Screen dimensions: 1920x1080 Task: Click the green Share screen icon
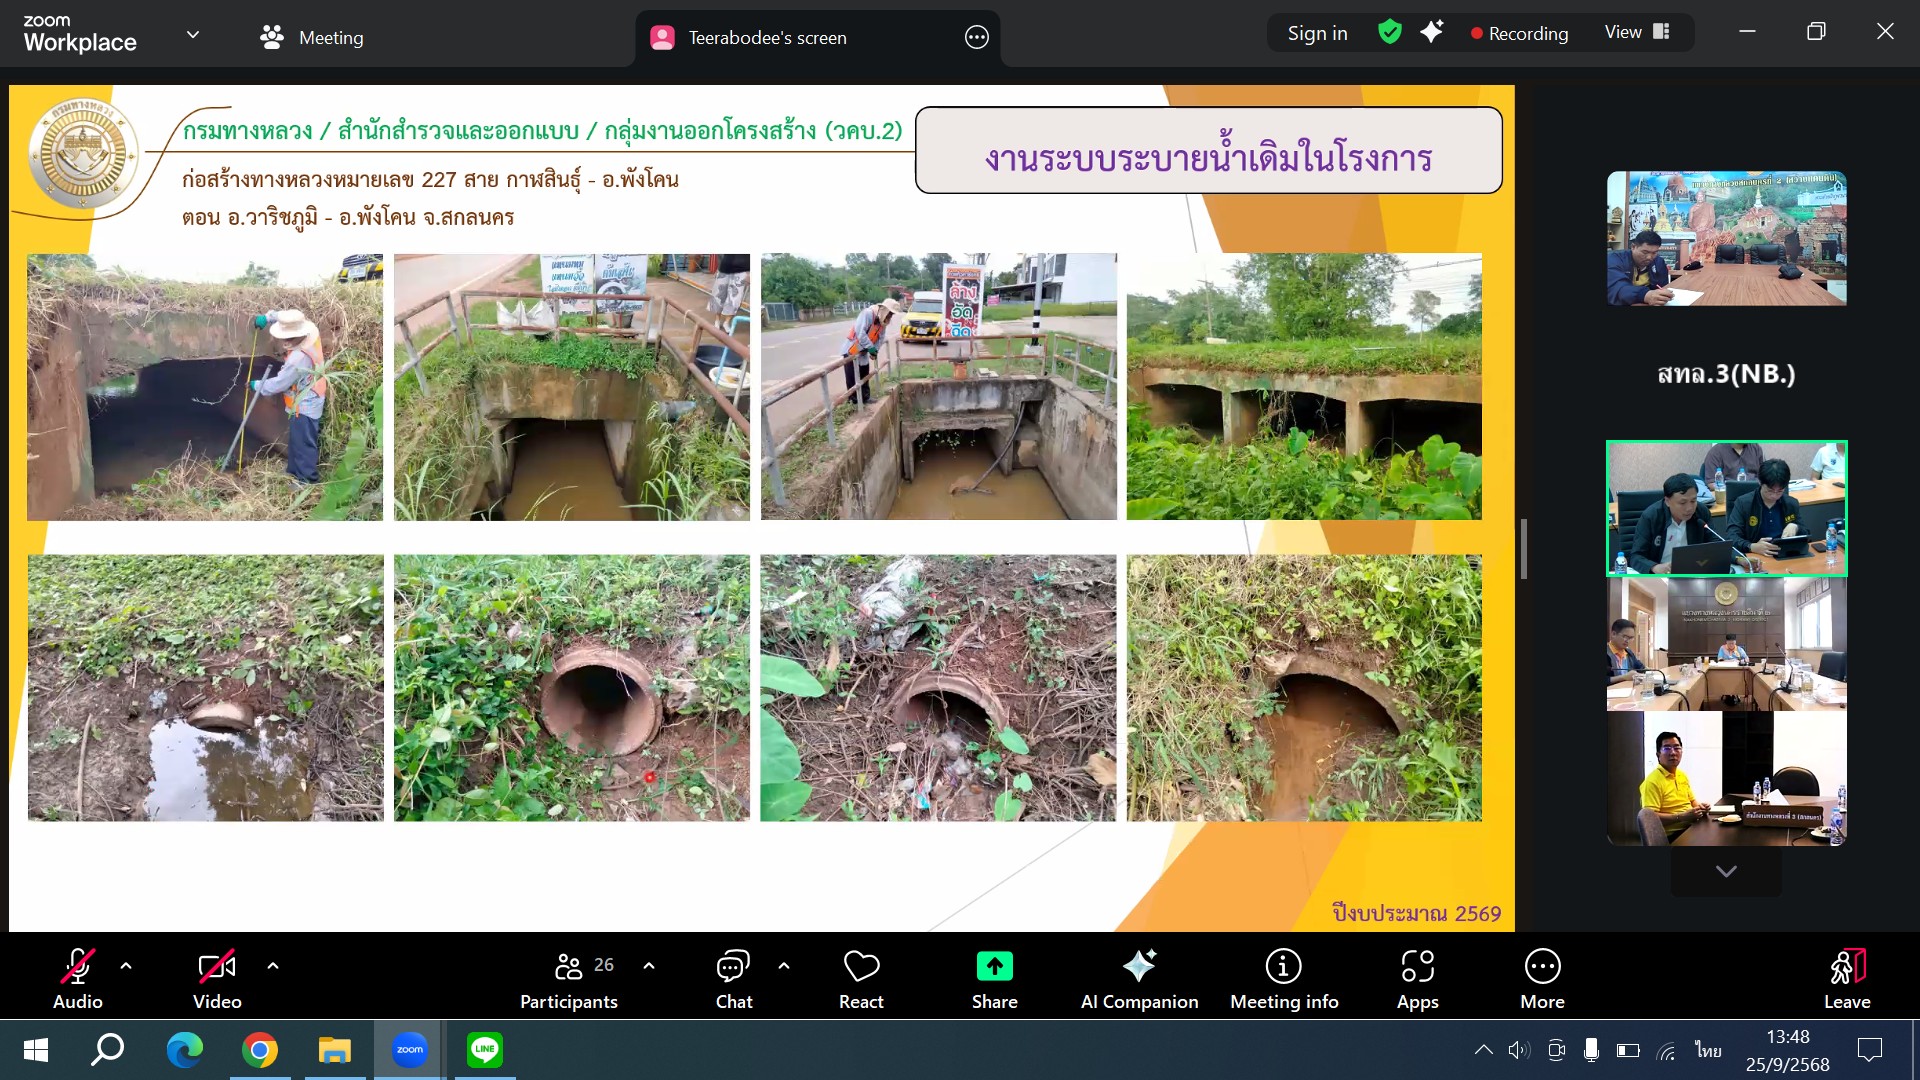(994, 966)
